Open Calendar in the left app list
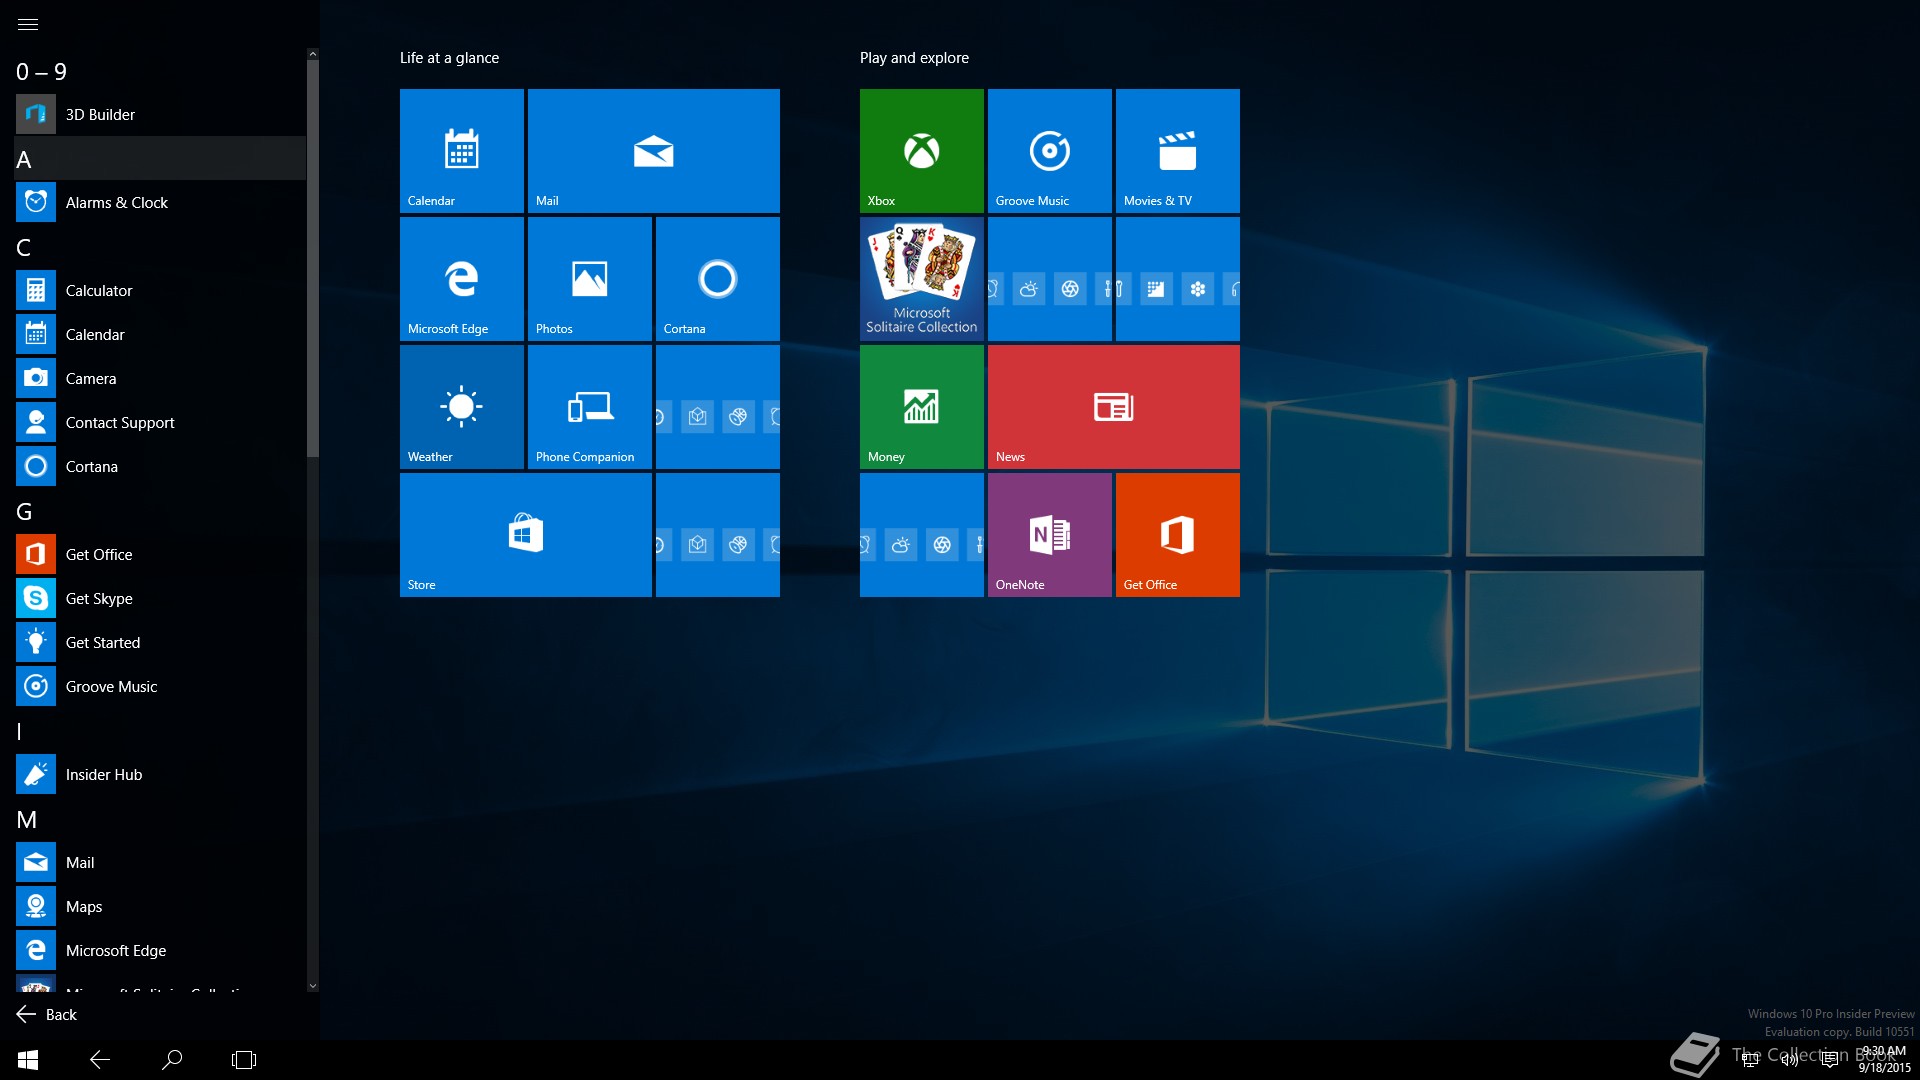 coord(161,334)
